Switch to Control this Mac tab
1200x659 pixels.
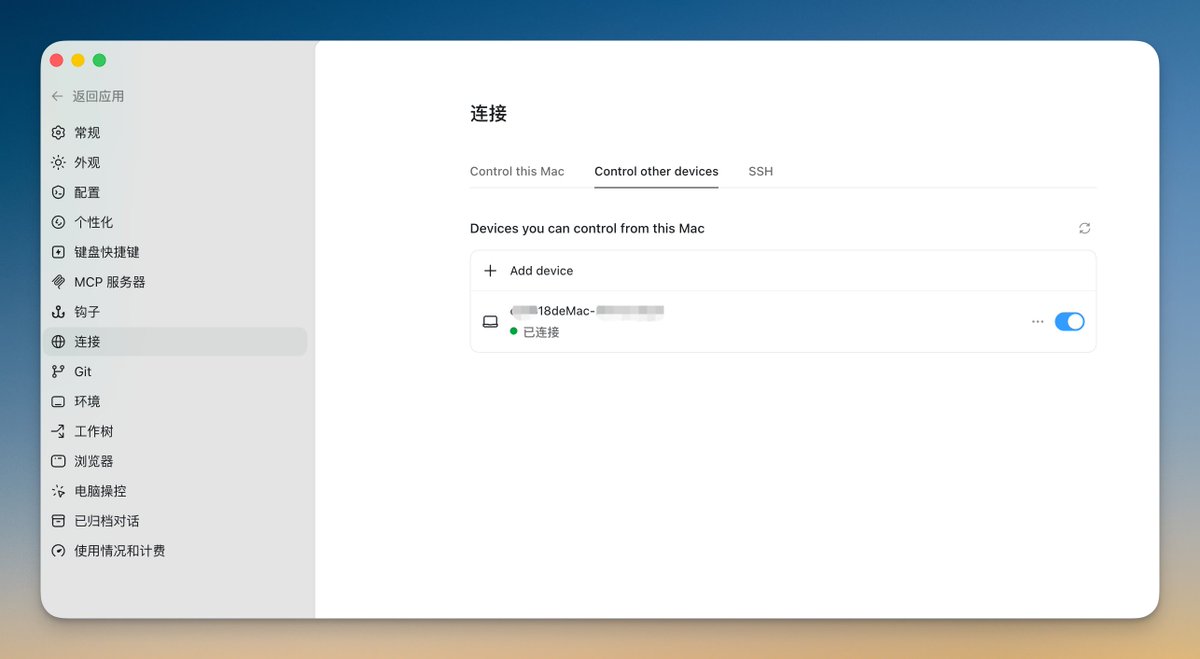(x=517, y=171)
